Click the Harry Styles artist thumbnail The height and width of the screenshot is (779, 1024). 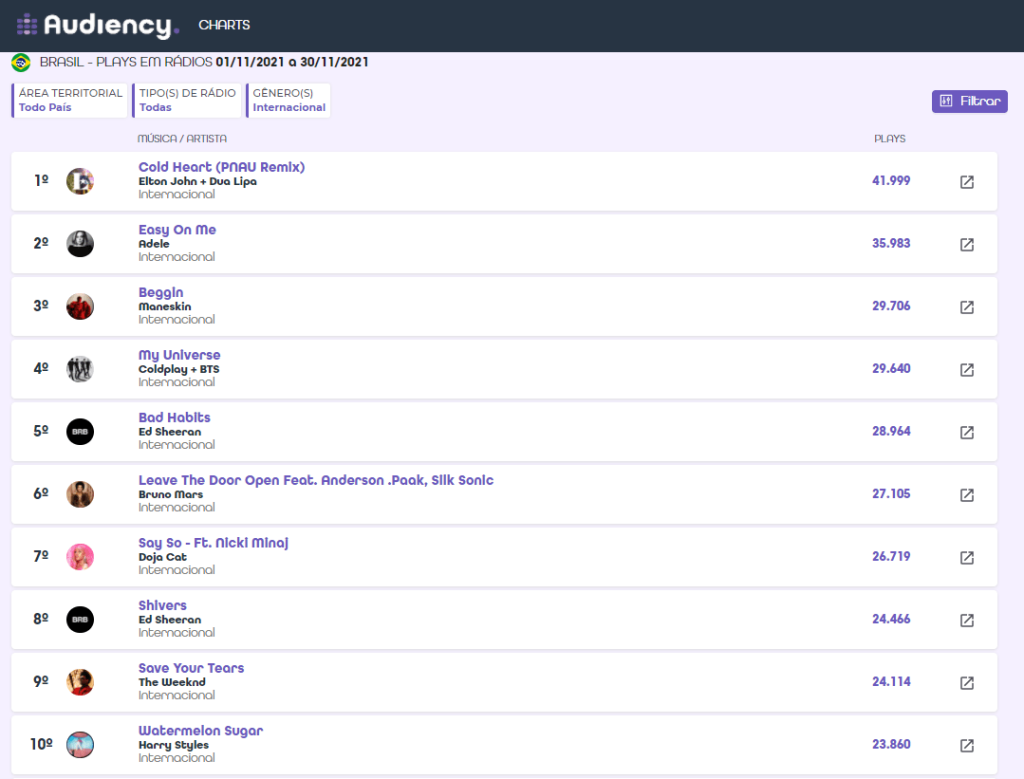pyautogui.click(x=80, y=746)
